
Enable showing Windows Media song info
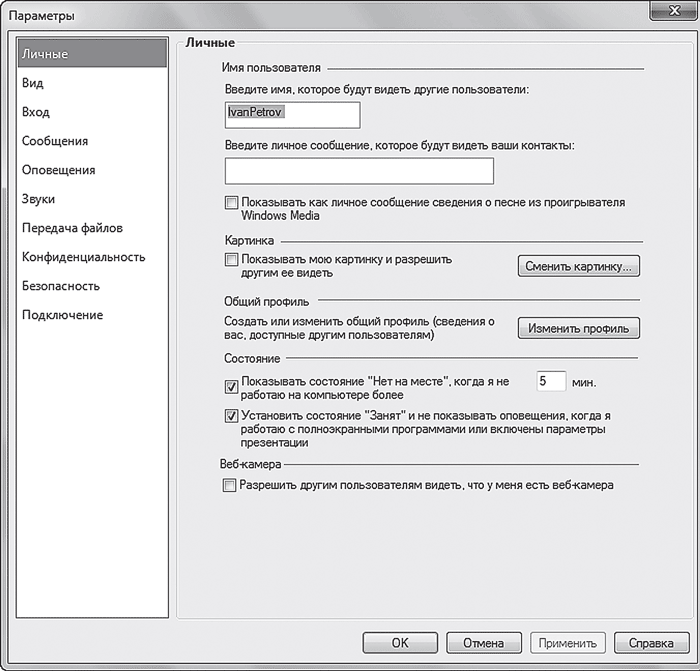coord(232,203)
